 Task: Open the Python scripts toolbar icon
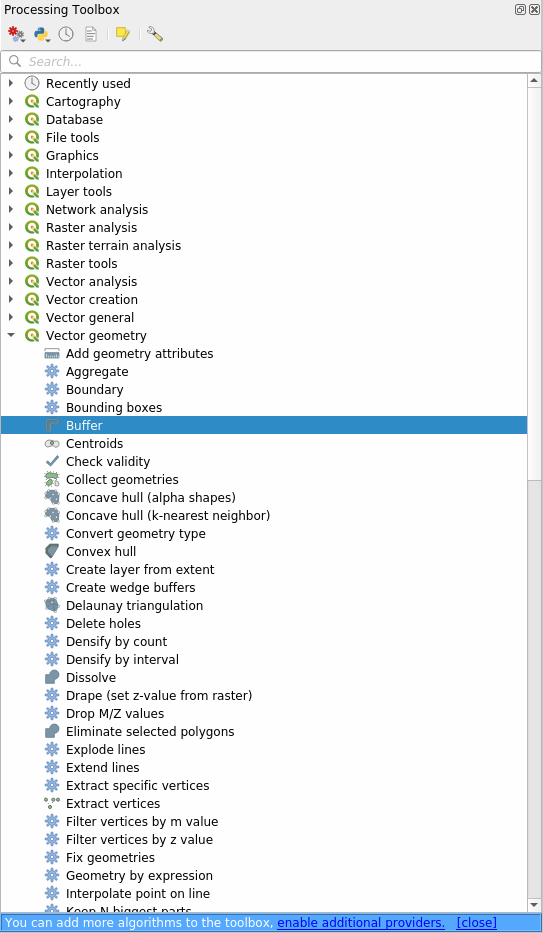pos(42,34)
